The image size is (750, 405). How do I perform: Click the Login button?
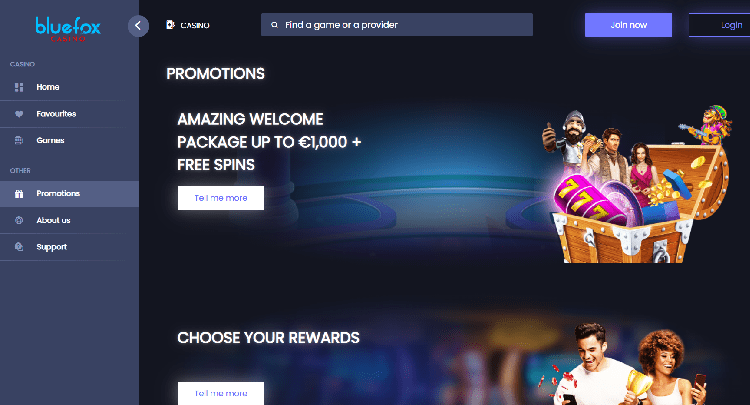coord(719,25)
